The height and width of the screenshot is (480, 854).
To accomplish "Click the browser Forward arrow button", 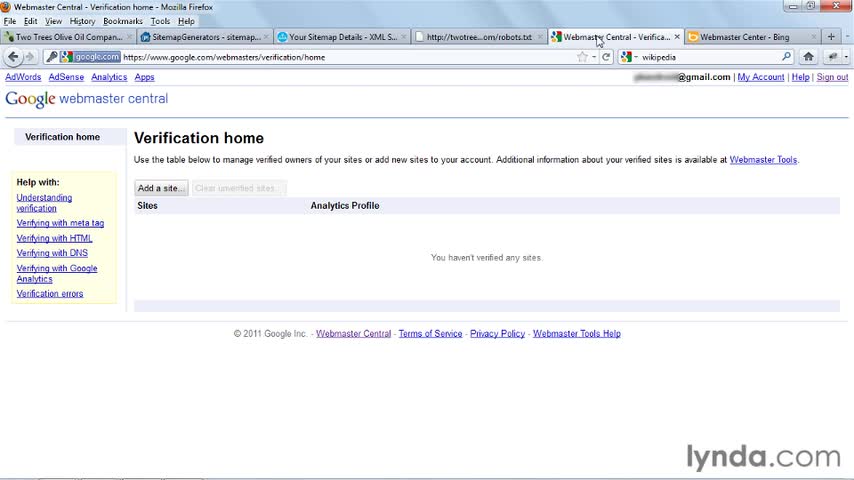I will tap(30, 57).
